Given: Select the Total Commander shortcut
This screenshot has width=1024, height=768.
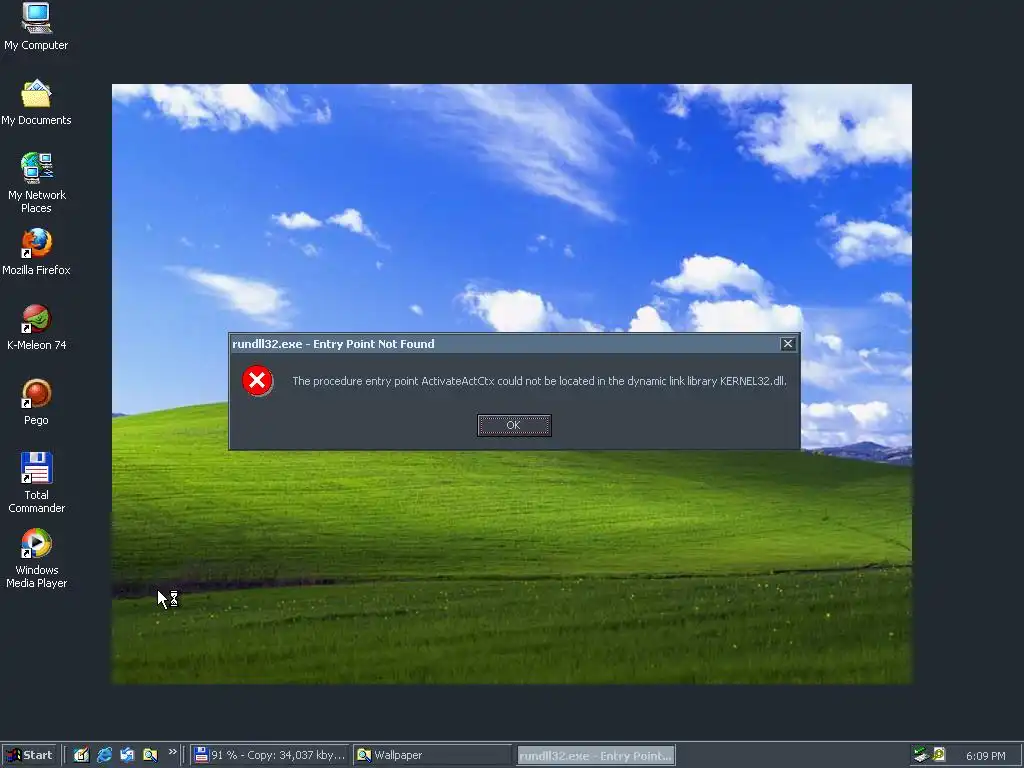Looking at the screenshot, I should 36,483.
